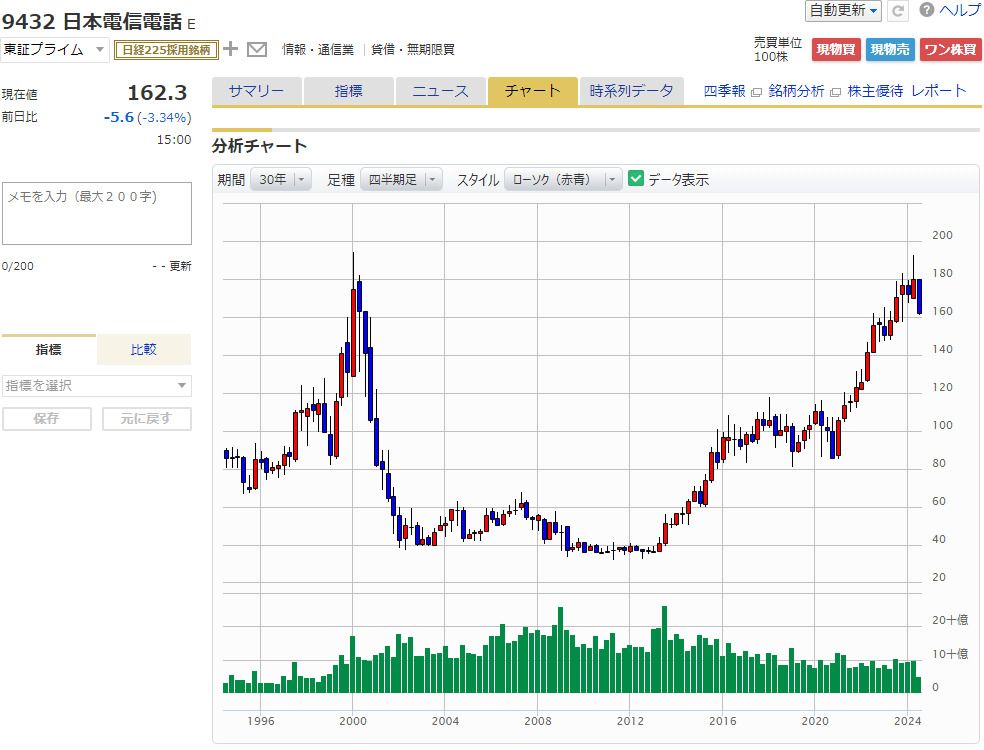Viewport: 984px width, 750px height.
Task: Switch to the 比較 tab
Action: point(144,349)
